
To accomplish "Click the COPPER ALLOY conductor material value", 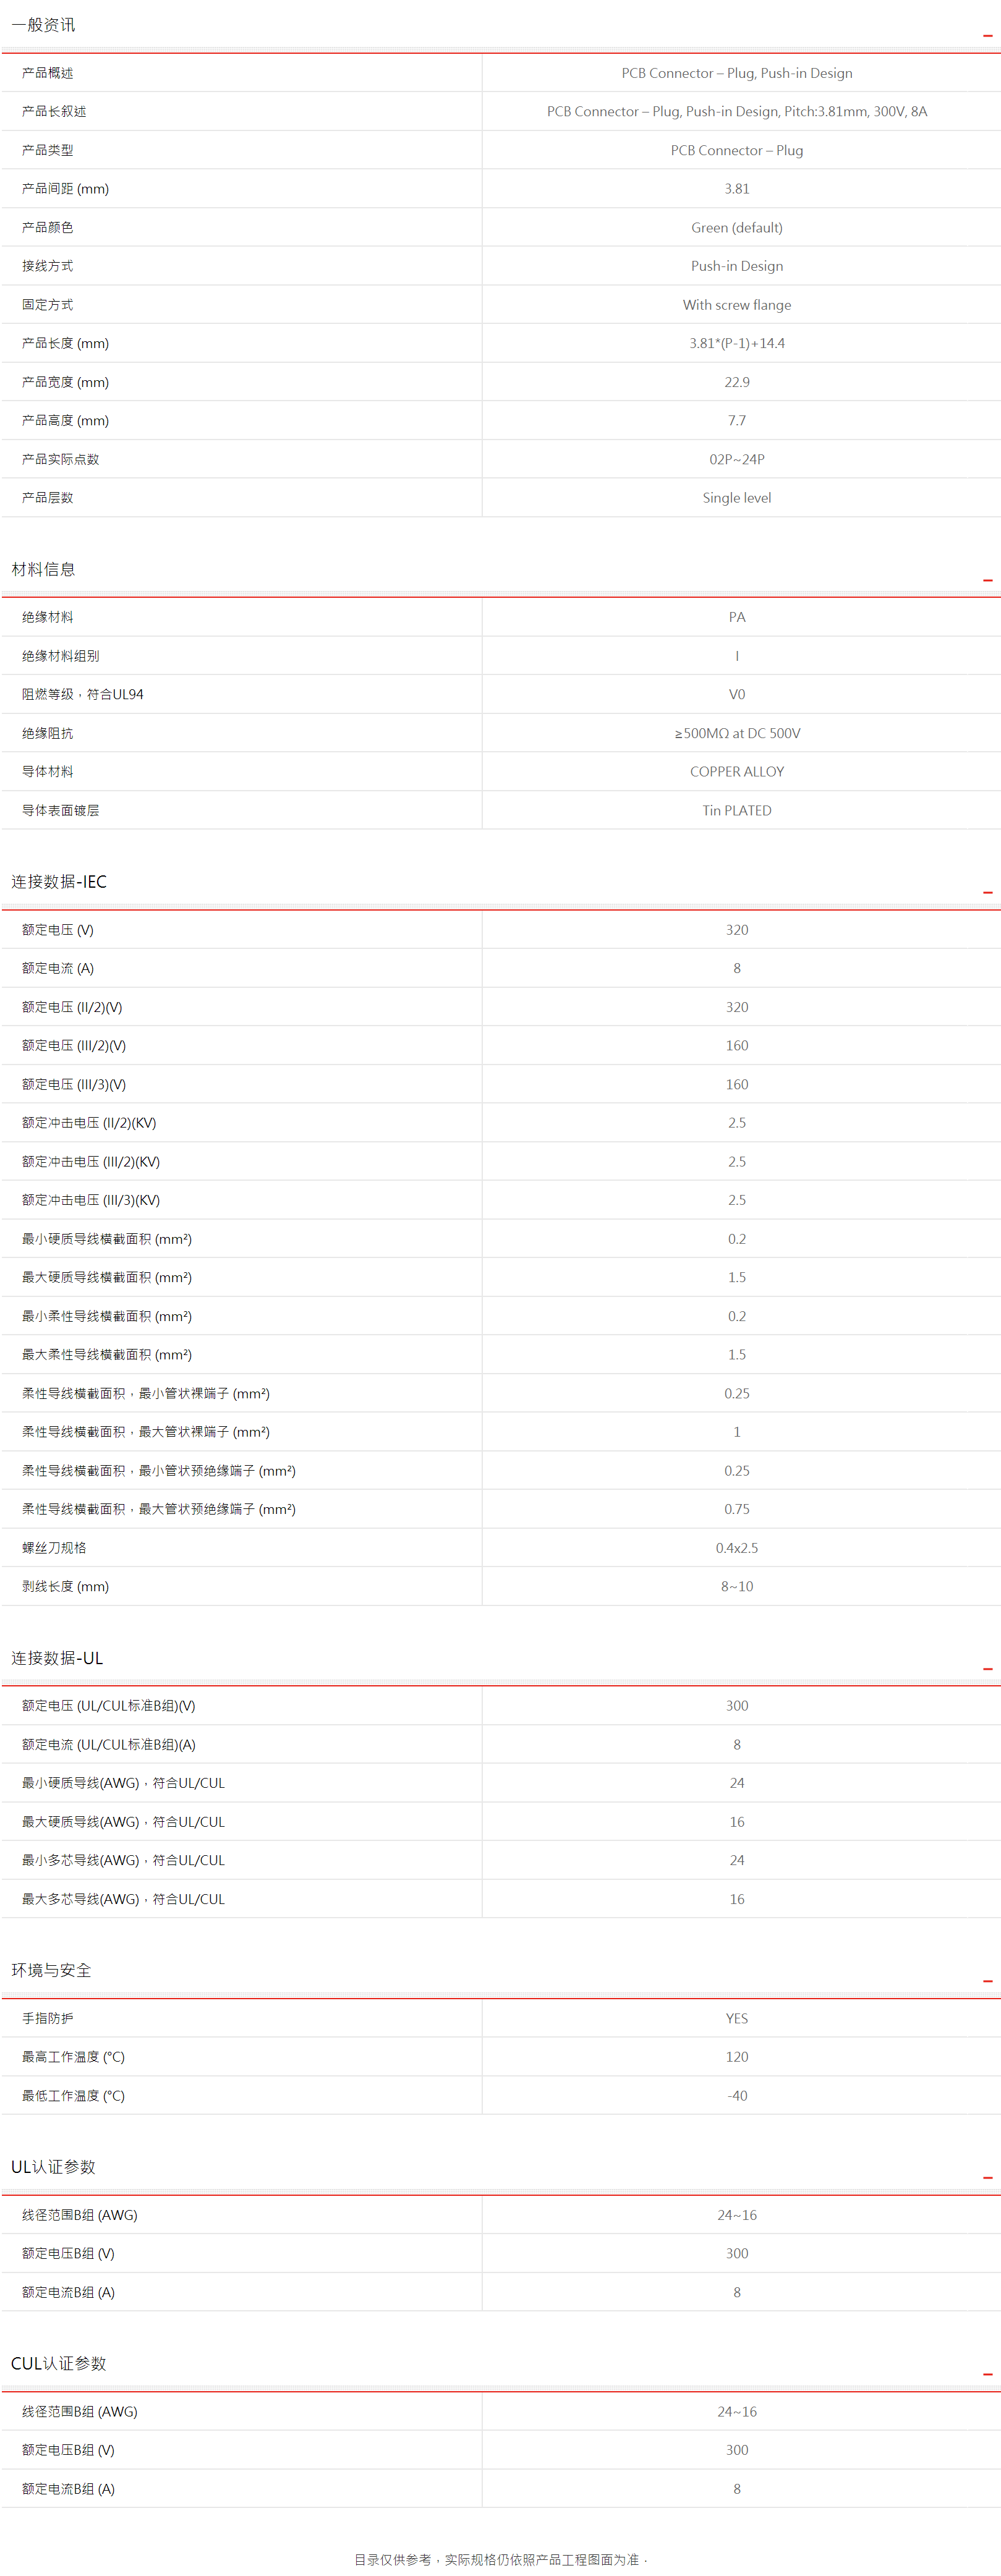I will pyautogui.click(x=737, y=771).
